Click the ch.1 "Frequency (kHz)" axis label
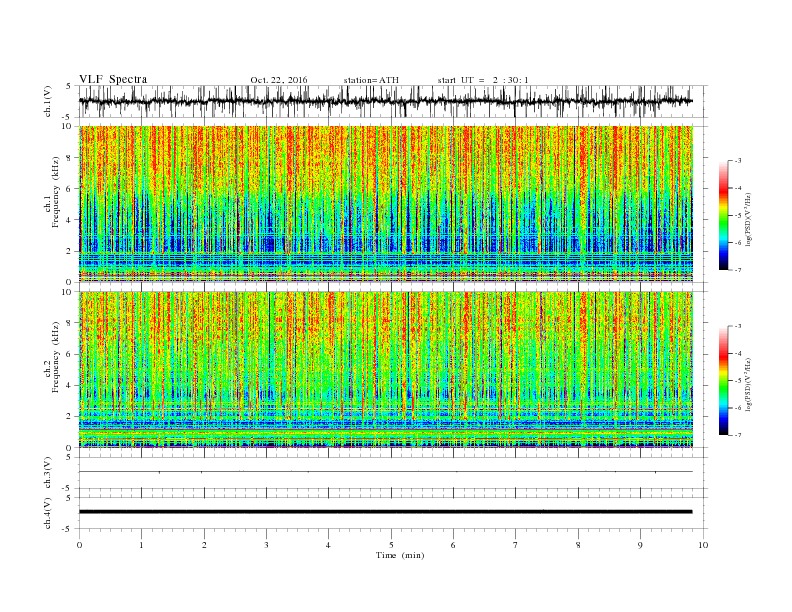792x612 pixels. click(x=56, y=192)
